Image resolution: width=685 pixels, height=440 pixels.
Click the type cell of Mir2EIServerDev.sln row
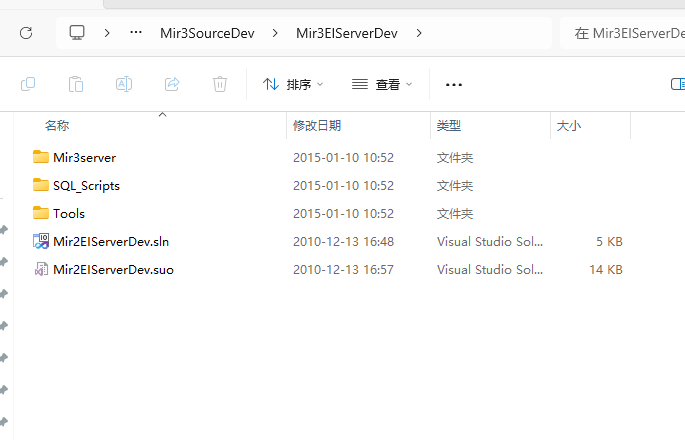490,242
